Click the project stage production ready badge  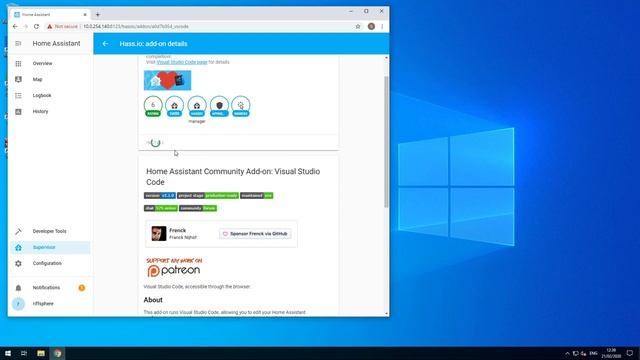coord(208,196)
